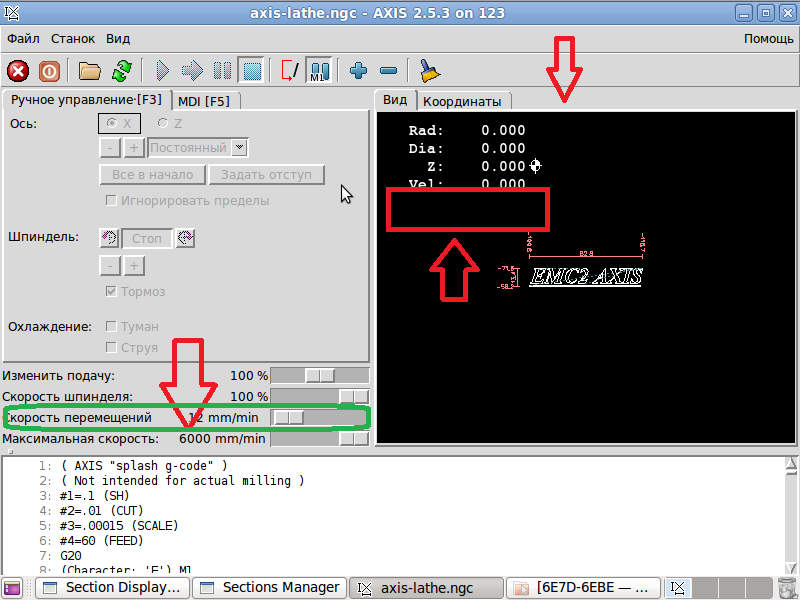Click G-code listing vertical scrollbar

(x=791, y=515)
